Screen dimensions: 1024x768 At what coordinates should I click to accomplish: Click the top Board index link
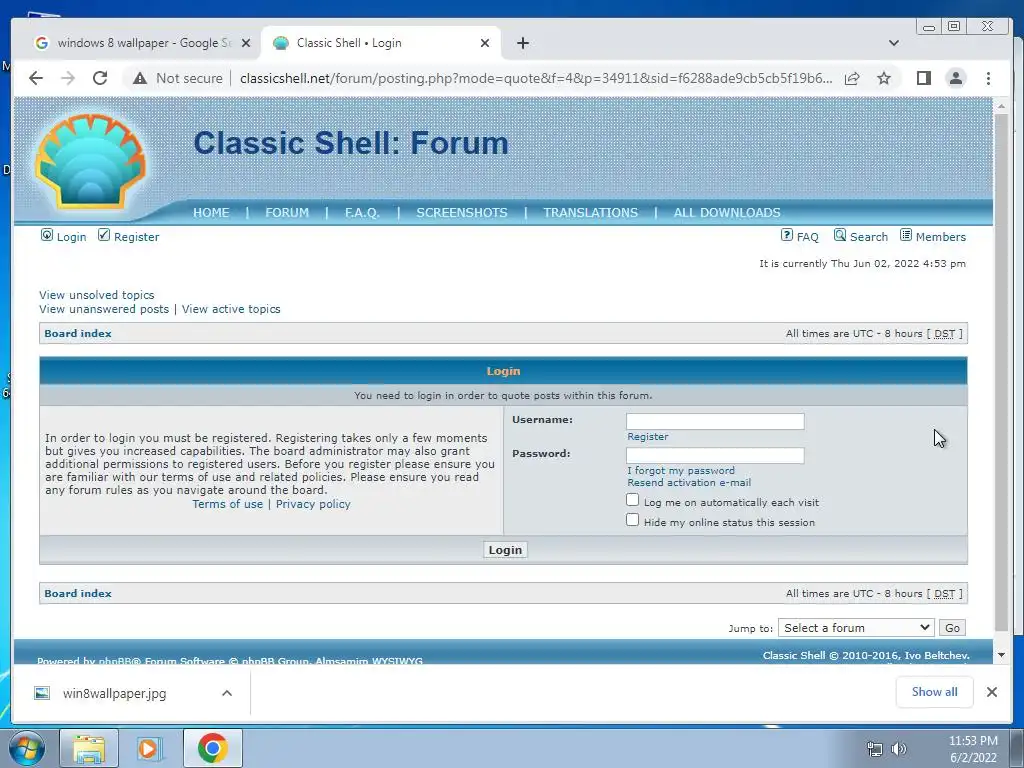(x=78, y=333)
